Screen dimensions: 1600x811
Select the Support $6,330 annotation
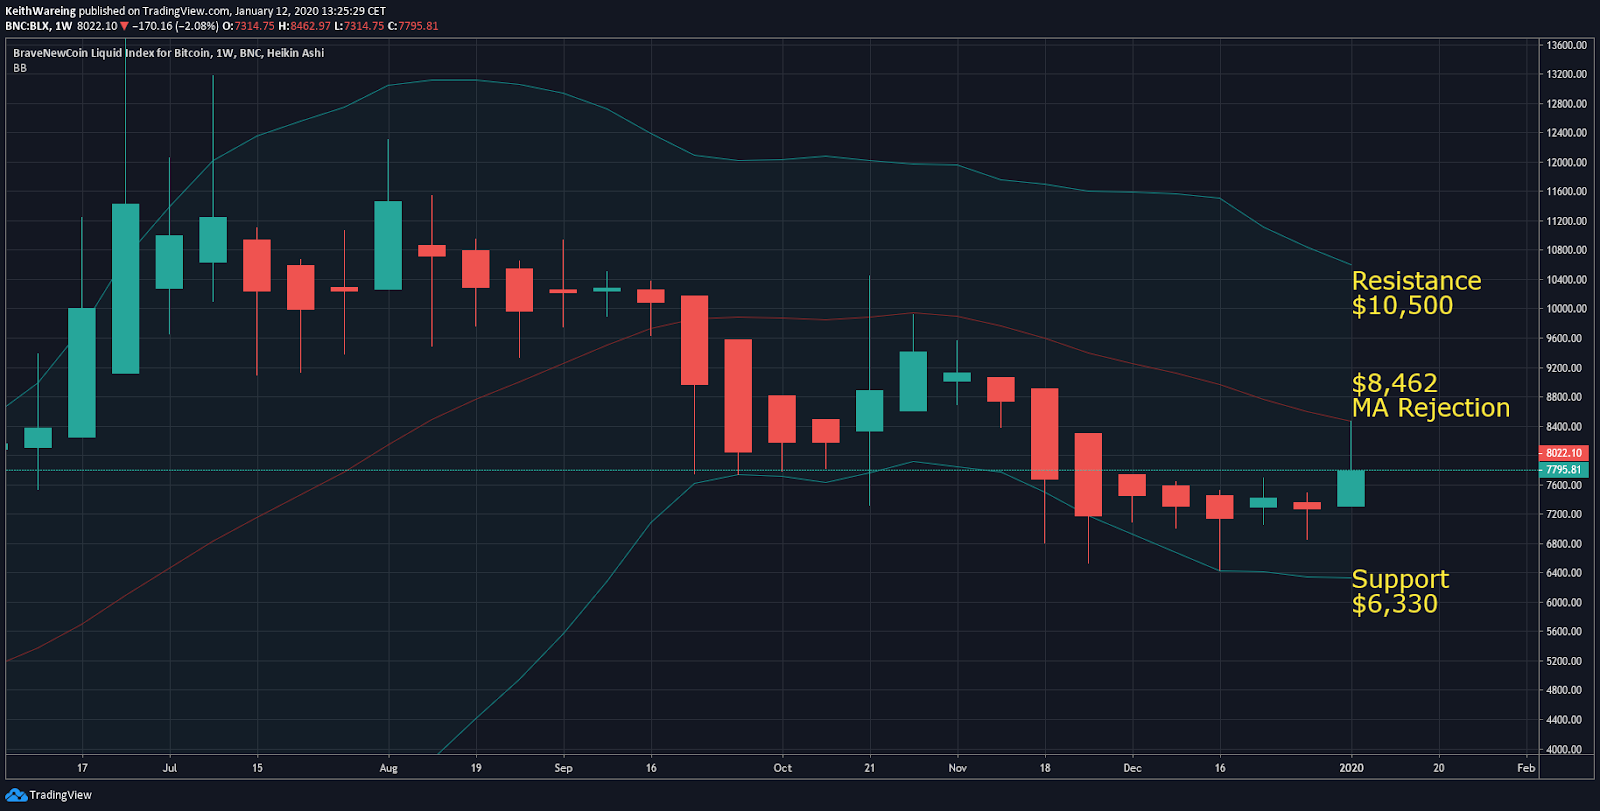(1400, 591)
